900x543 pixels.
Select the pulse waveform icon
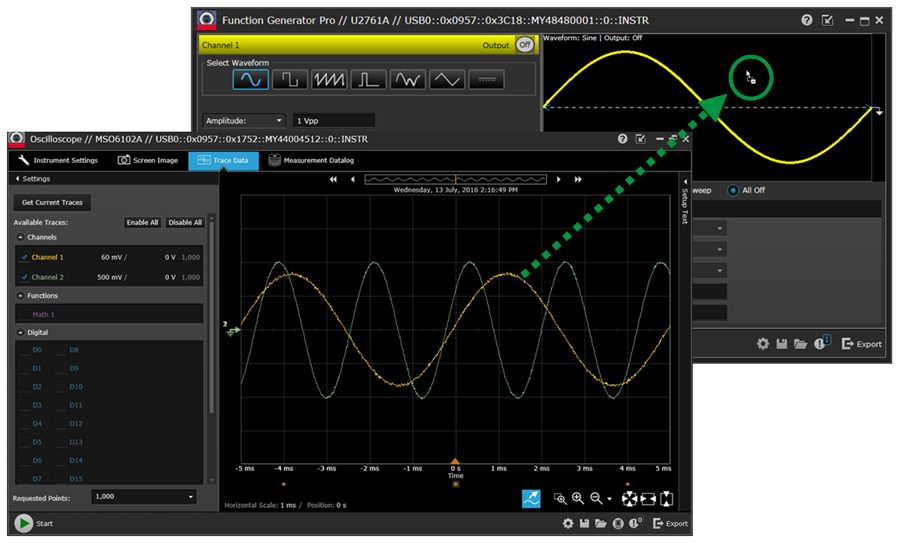pyautogui.click(x=368, y=79)
